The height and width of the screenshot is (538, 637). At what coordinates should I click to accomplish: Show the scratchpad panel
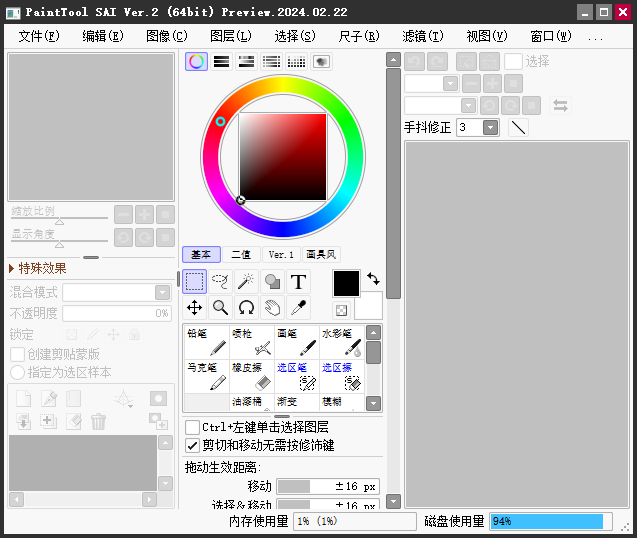click(321, 62)
